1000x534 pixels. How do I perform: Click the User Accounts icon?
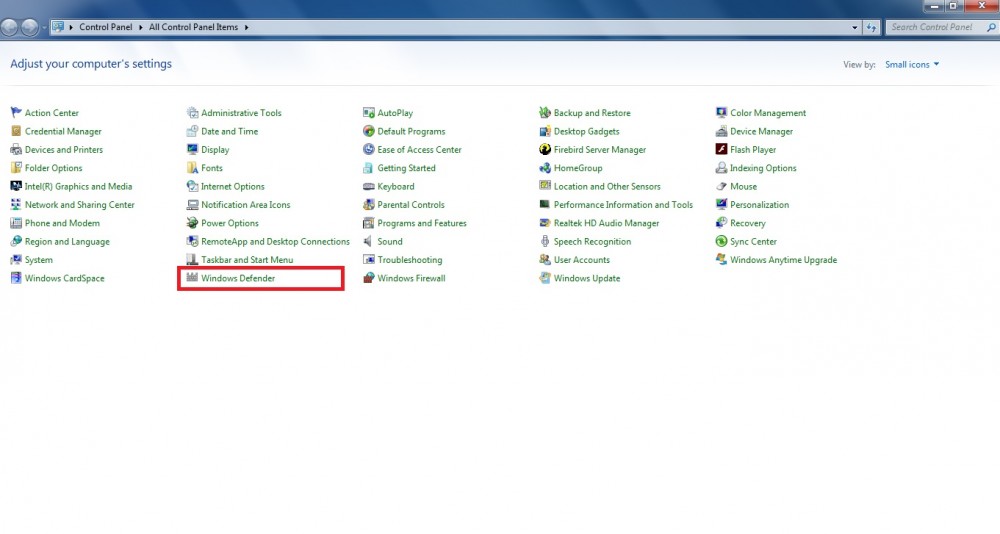click(545, 260)
